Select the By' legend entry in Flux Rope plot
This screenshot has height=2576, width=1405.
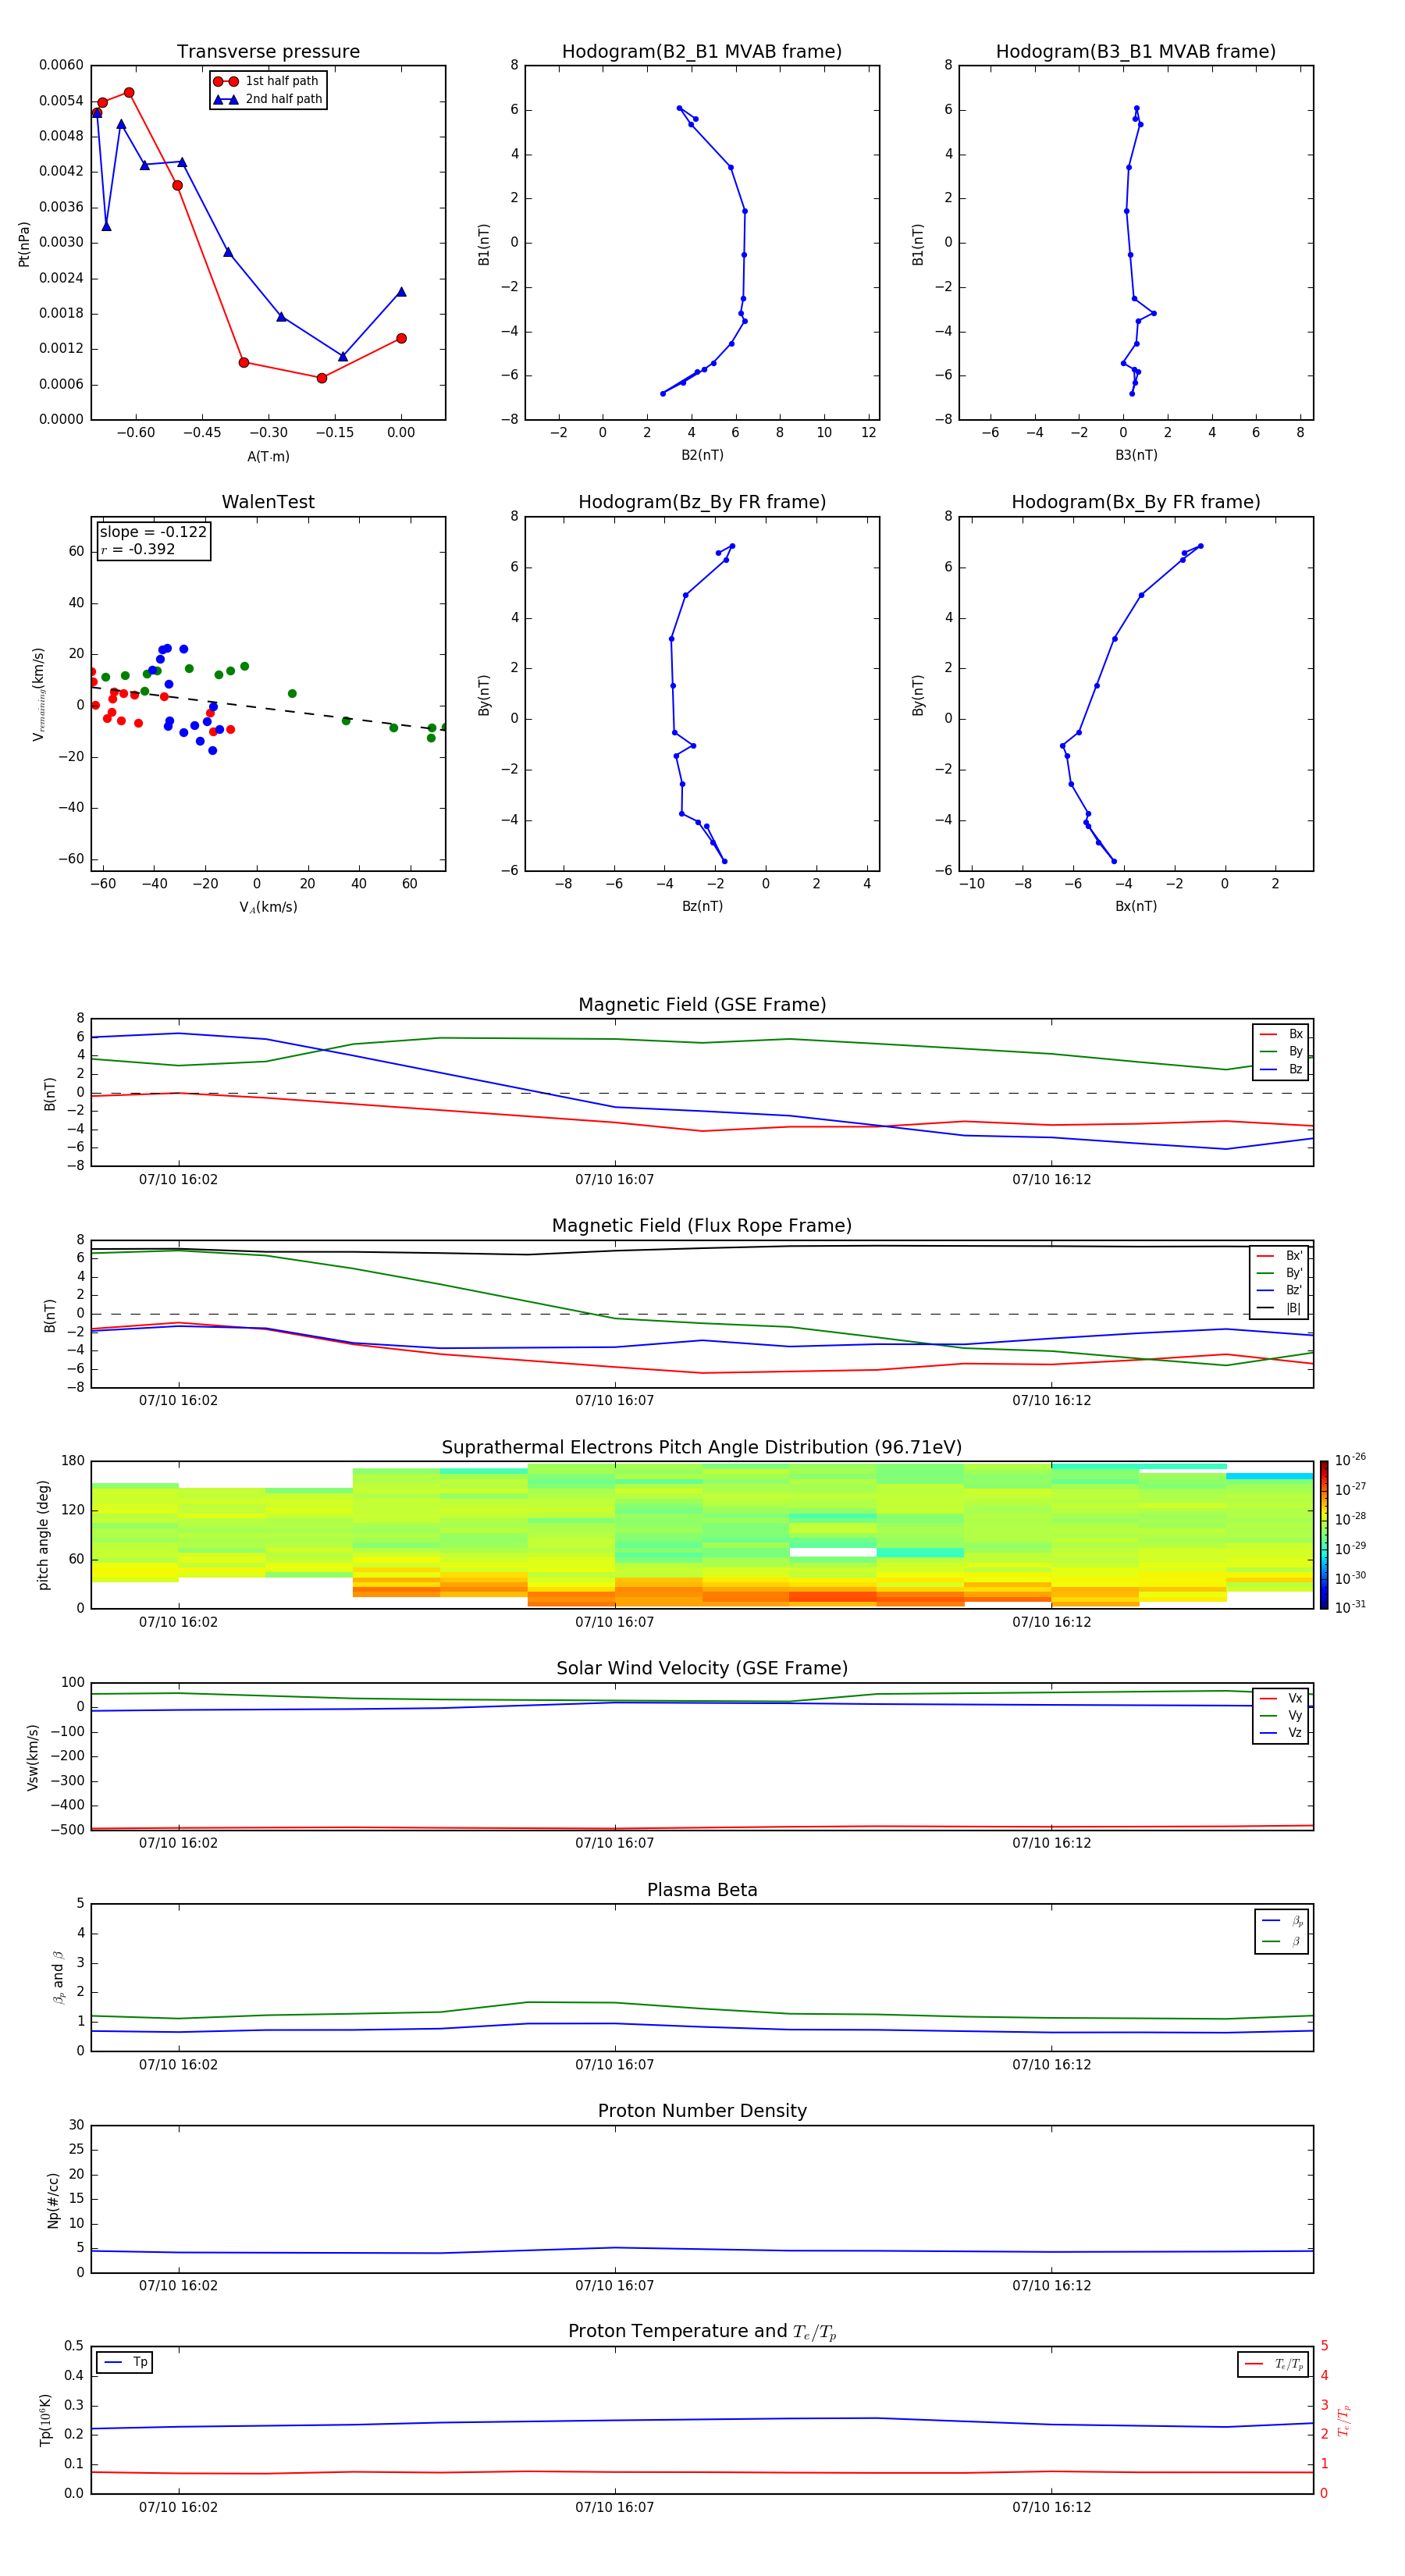1280,1274
